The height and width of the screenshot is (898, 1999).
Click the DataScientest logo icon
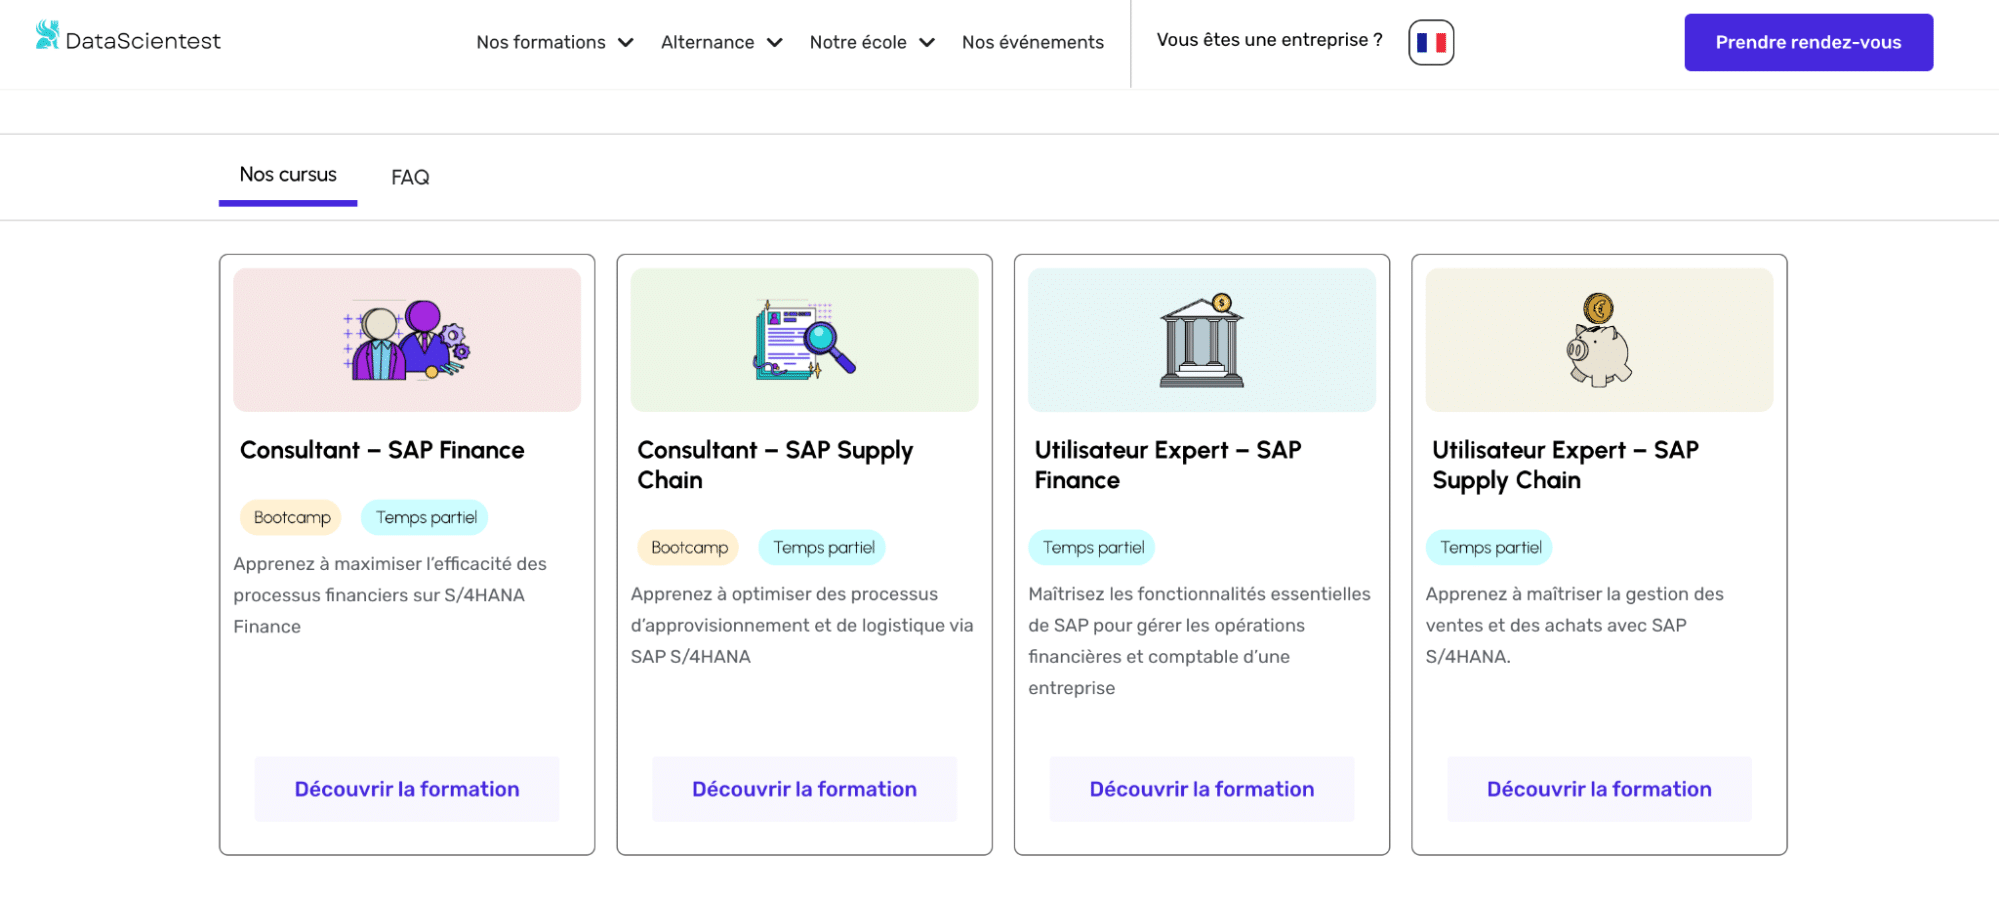[x=47, y=35]
